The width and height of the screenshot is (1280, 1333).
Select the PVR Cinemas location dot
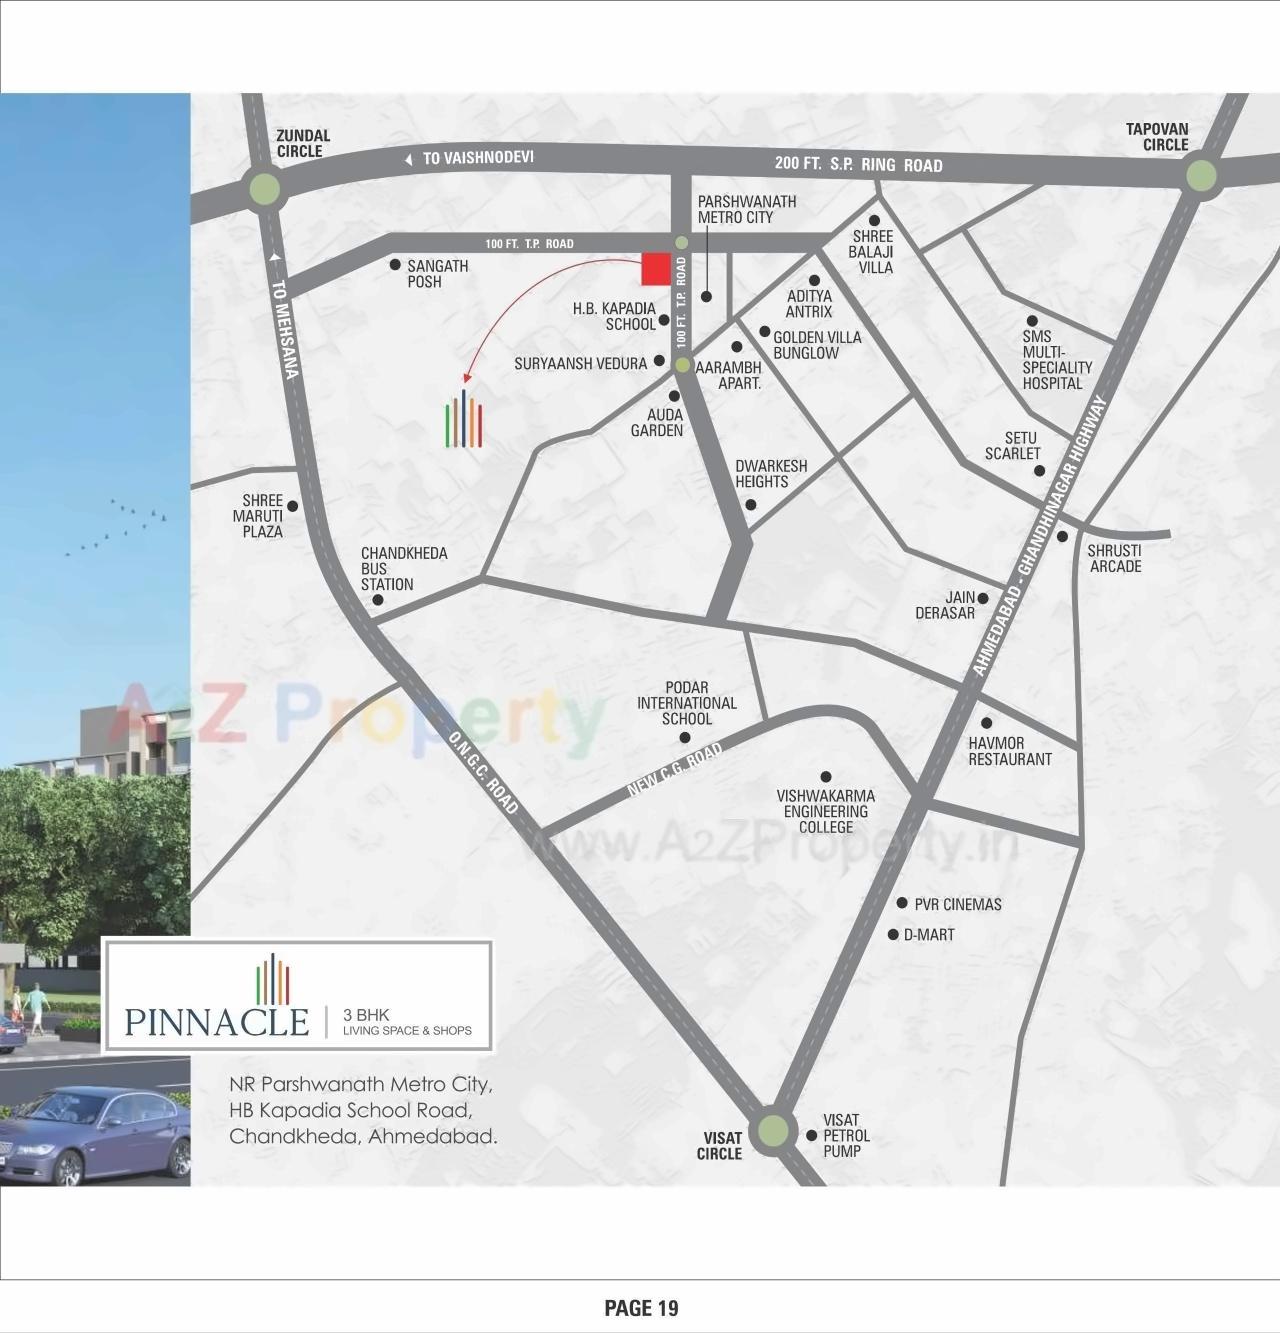click(x=901, y=903)
